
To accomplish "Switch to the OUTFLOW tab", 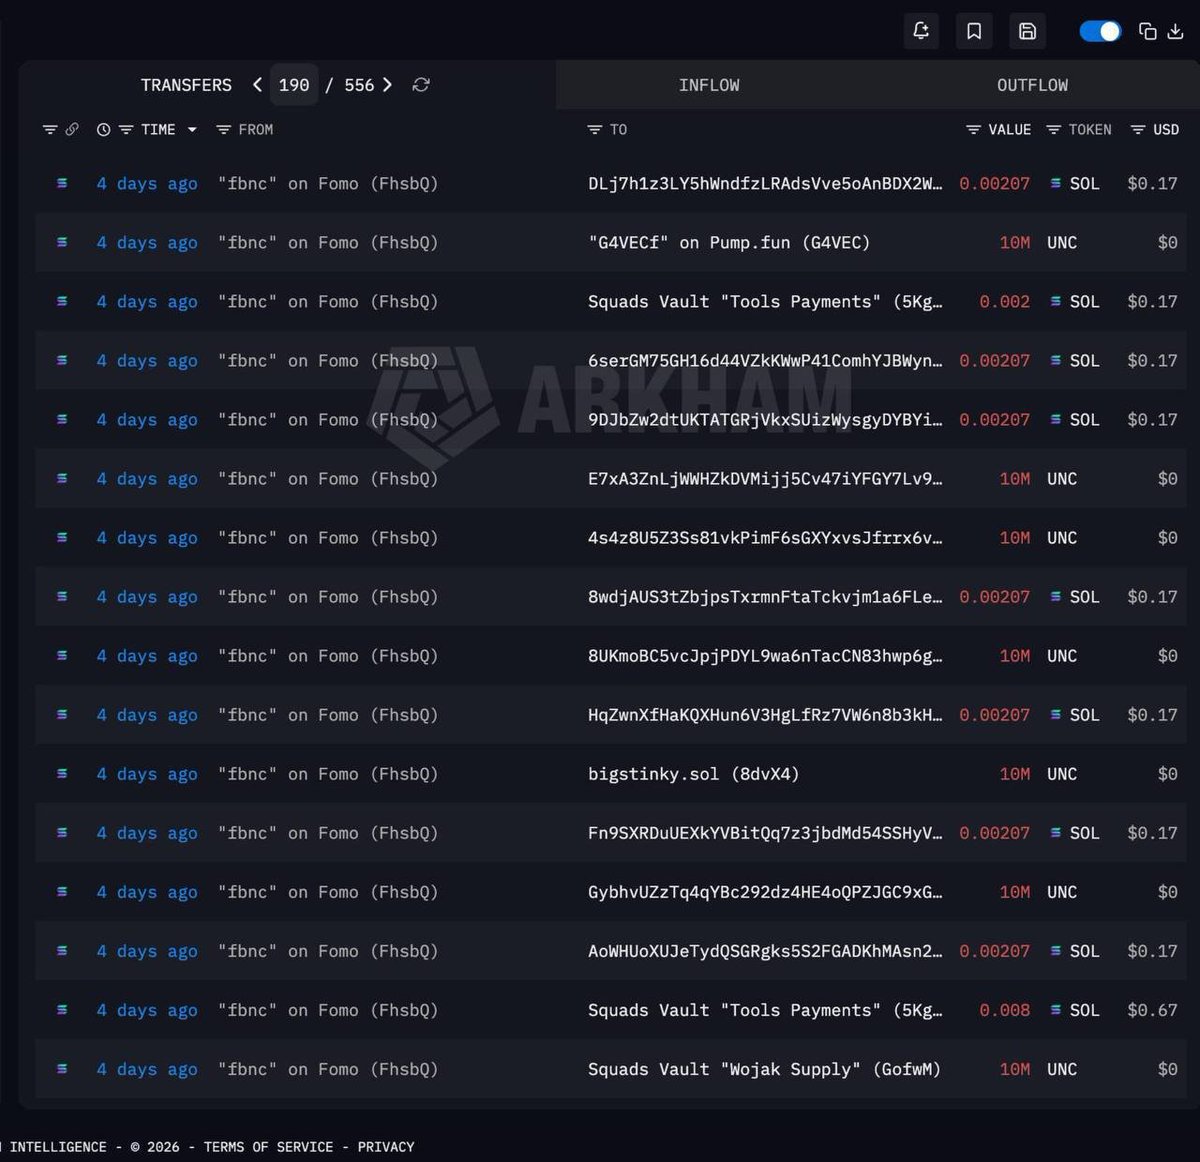I will [x=1032, y=85].
